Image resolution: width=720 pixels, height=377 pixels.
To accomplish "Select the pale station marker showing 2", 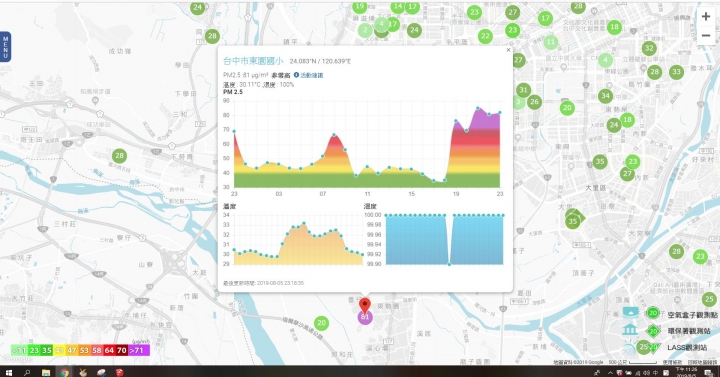I will [365, 31].
